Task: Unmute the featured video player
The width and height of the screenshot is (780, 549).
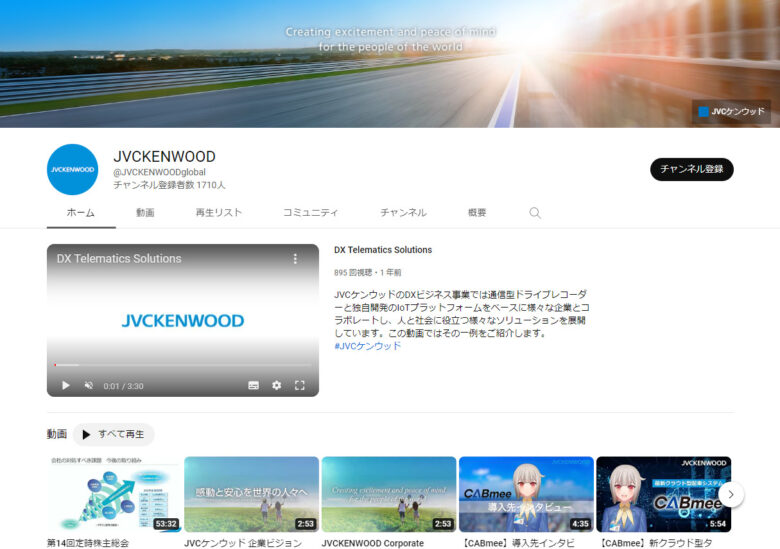Action: tap(89, 385)
